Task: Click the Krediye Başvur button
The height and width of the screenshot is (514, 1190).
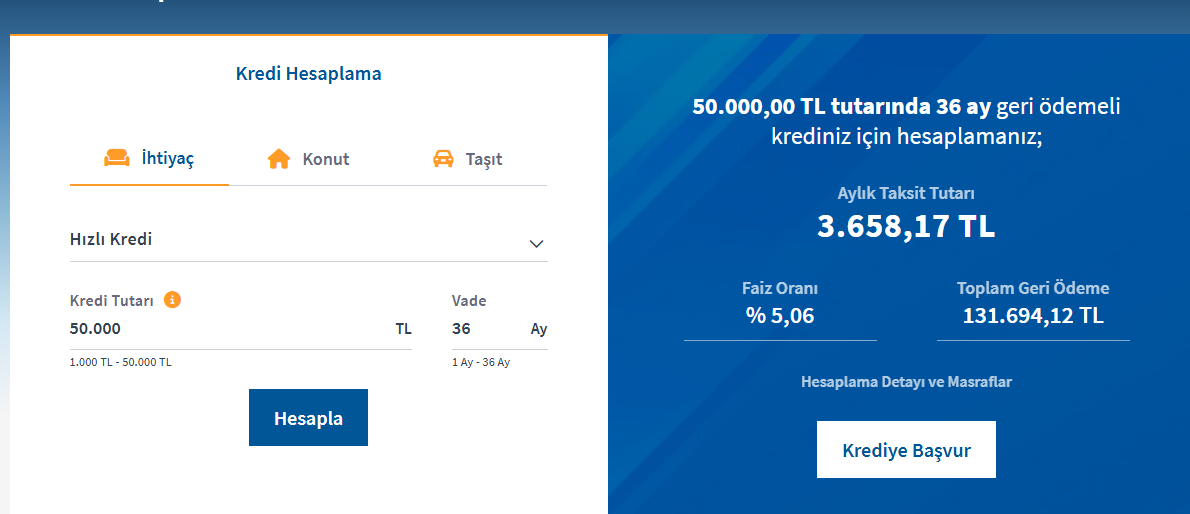Action: (x=906, y=450)
